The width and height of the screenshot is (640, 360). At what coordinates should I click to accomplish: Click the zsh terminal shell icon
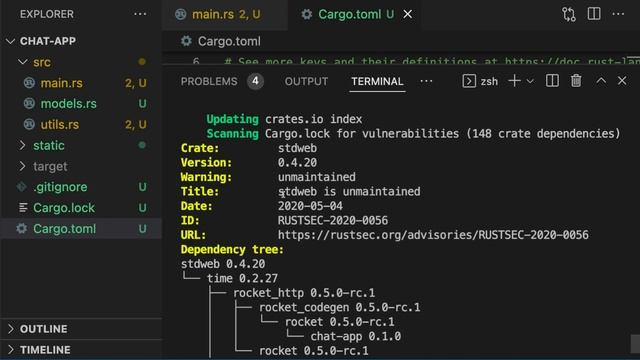469,81
